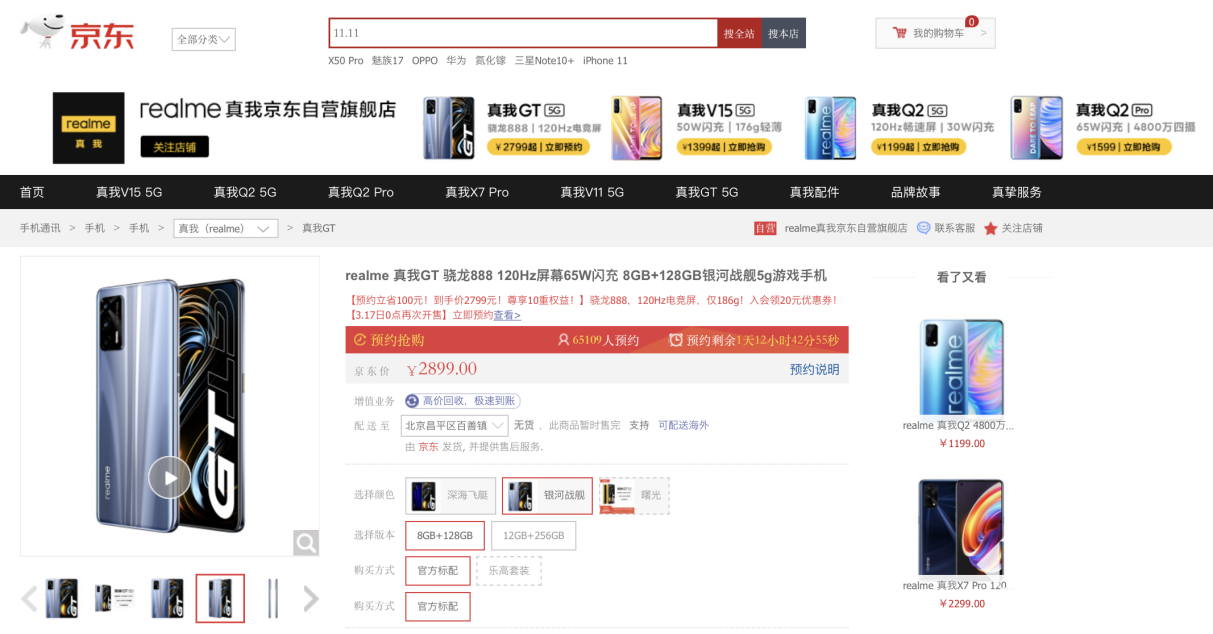
Task: Click the red 自营 badge
Action: click(x=765, y=228)
